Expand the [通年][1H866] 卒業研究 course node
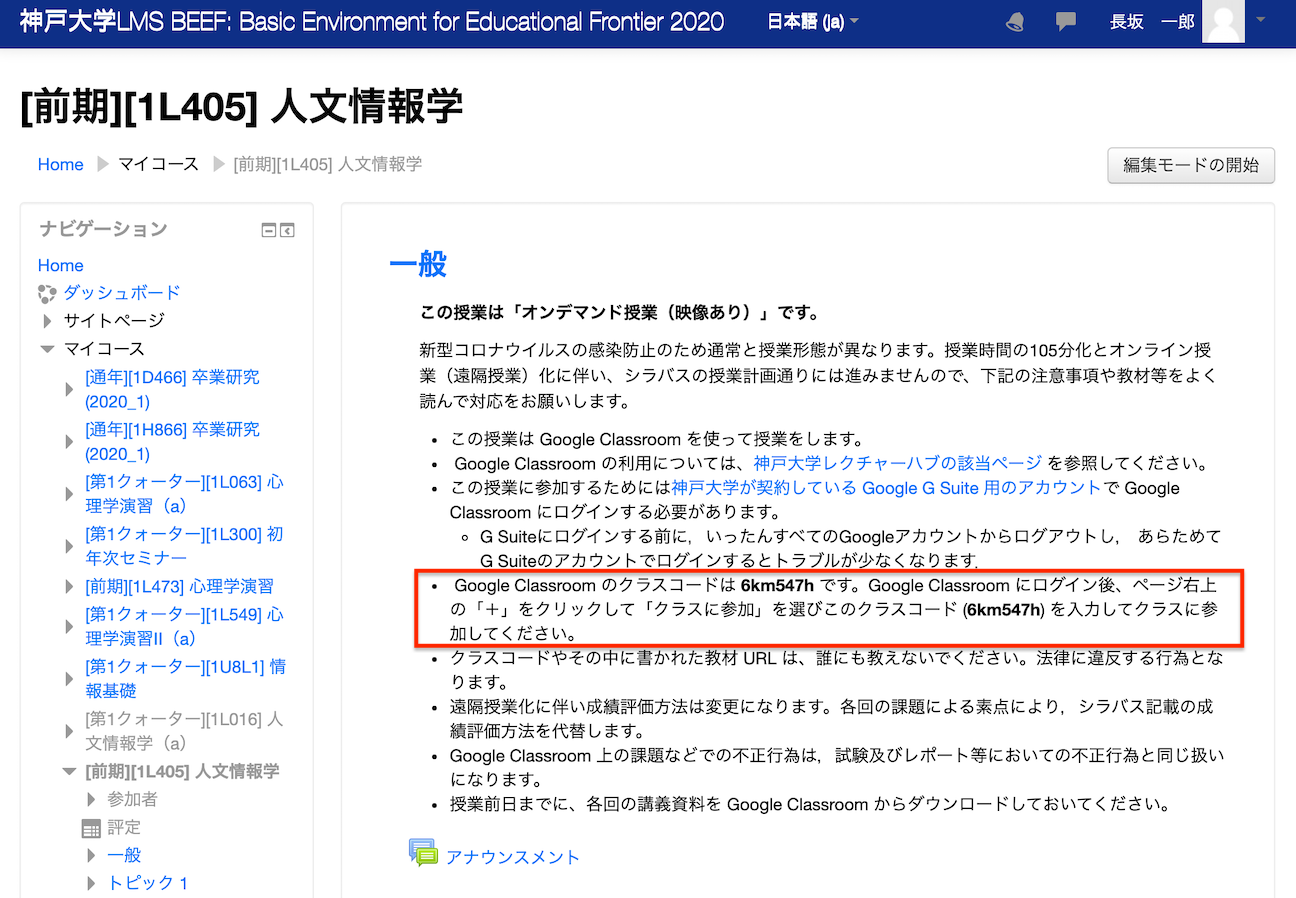1296x898 pixels. click(x=69, y=441)
